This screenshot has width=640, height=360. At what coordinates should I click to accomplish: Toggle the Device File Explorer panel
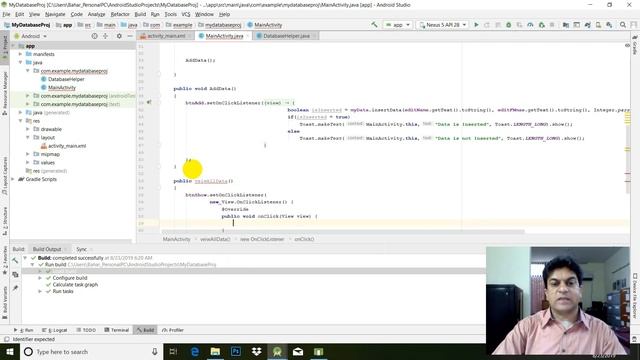pyautogui.click(x=635, y=296)
